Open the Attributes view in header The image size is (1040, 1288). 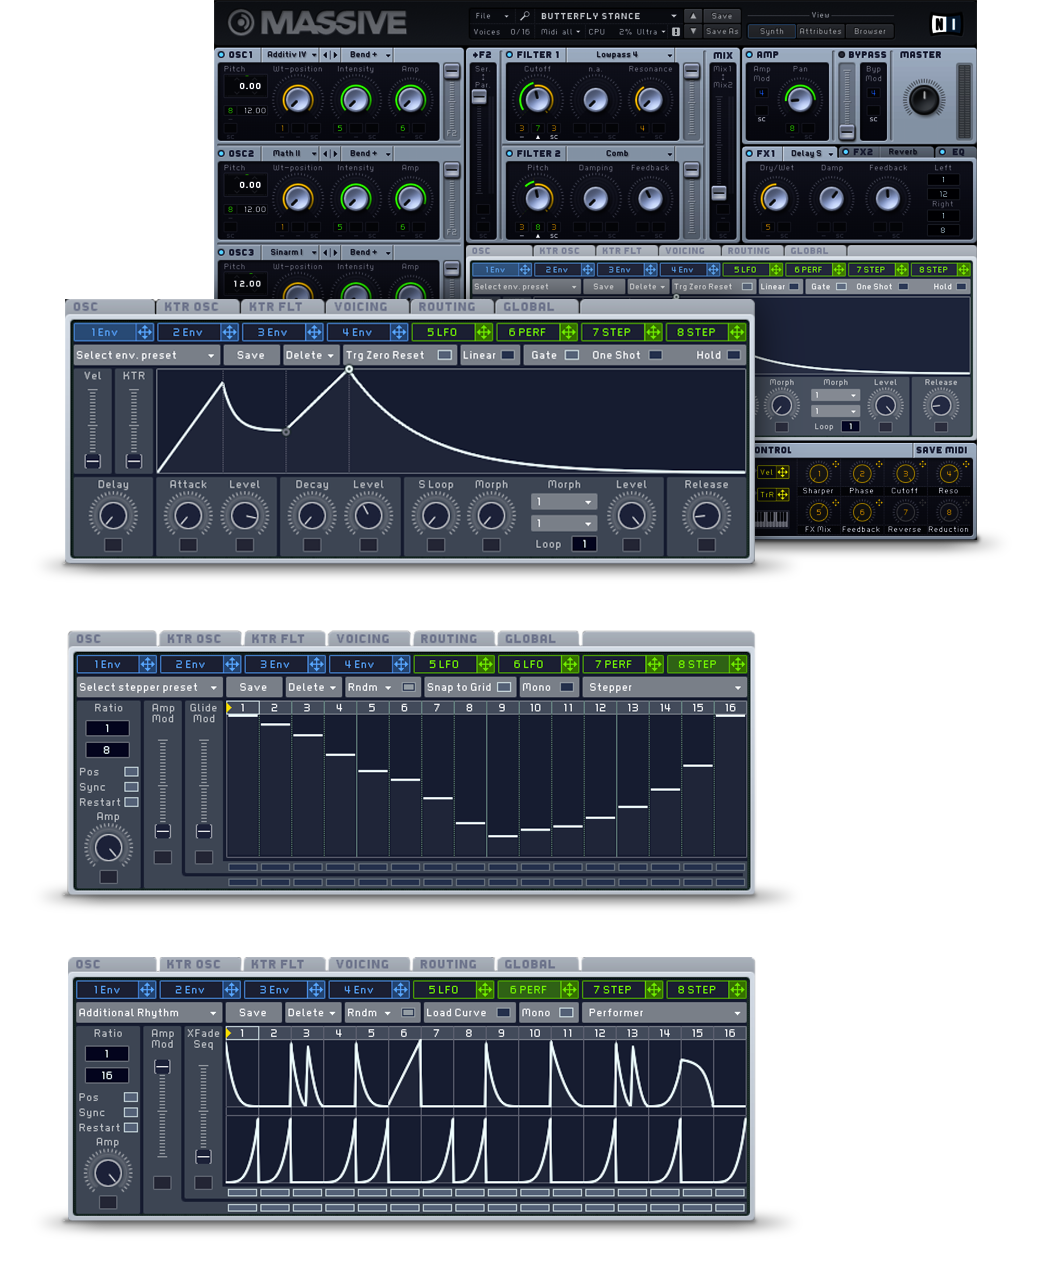820,31
